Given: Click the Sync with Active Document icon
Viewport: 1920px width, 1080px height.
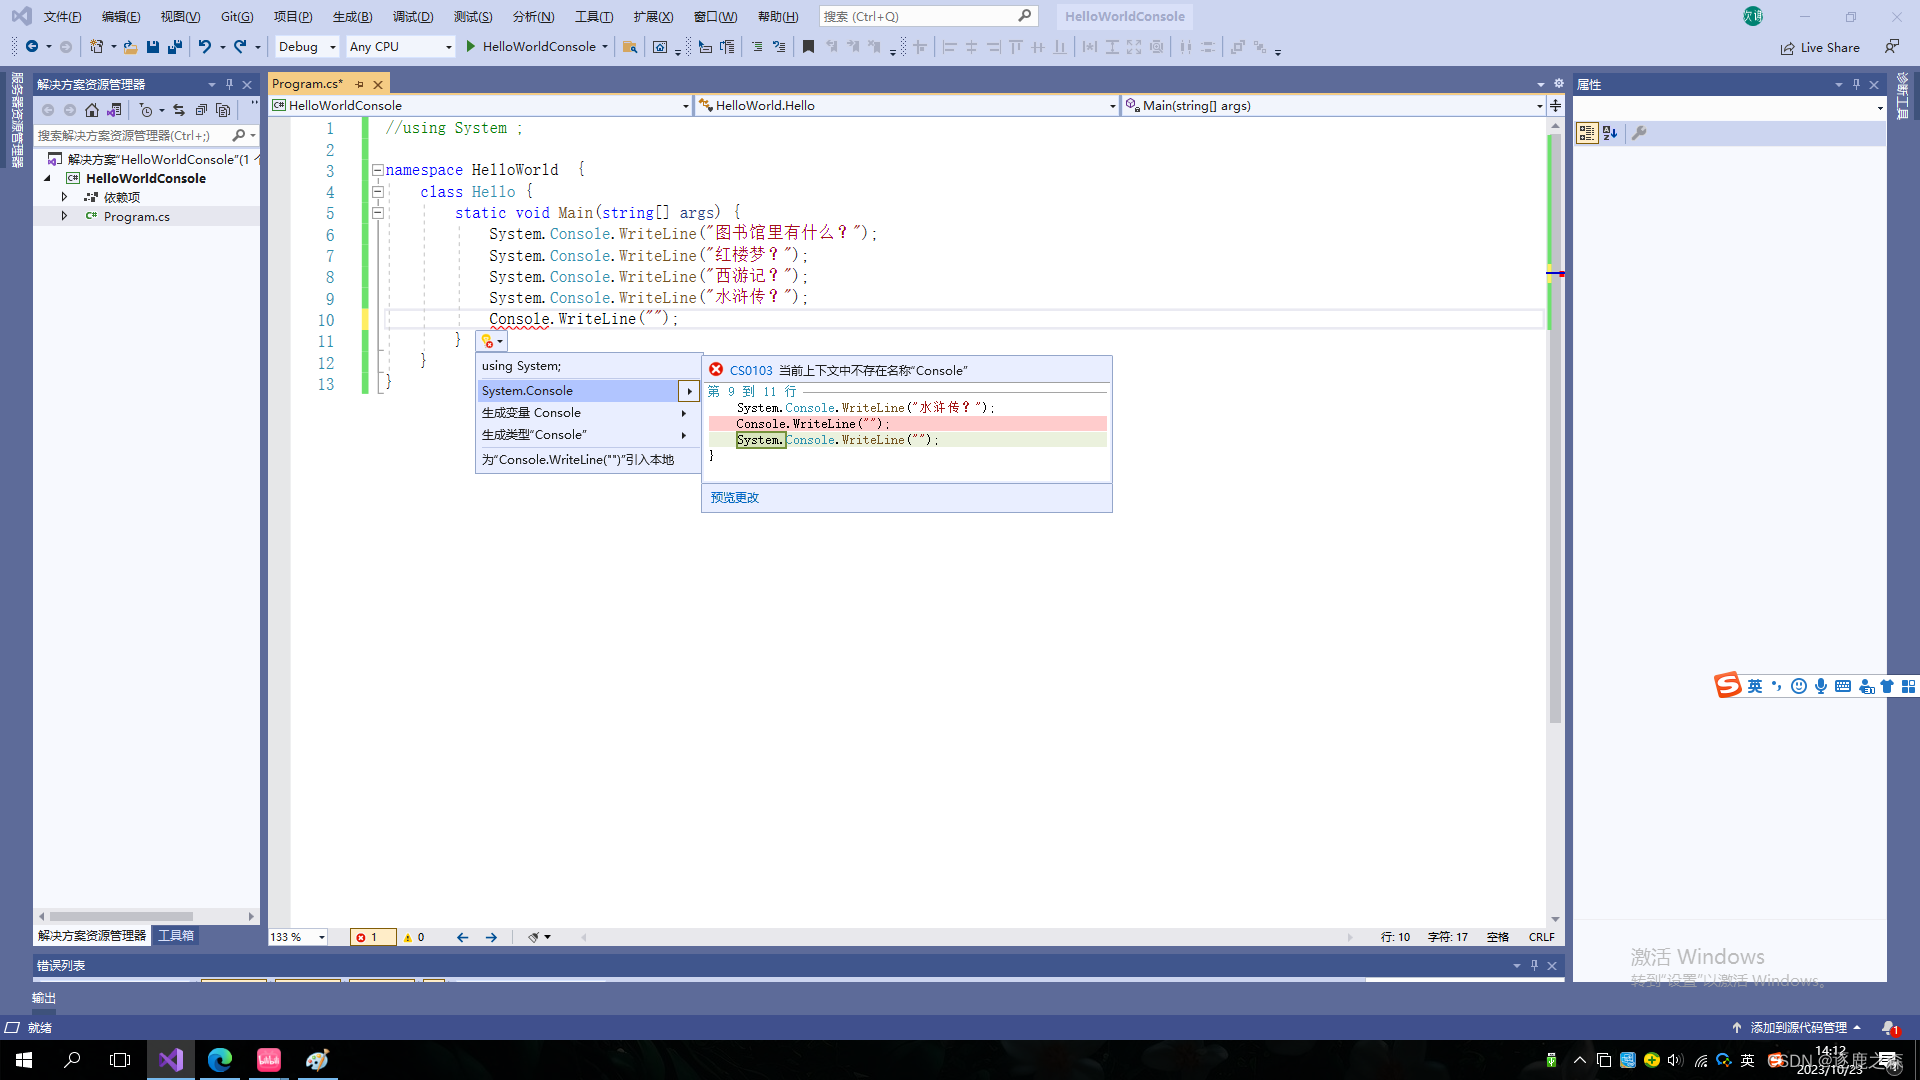Looking at the screenshot, I should 179,110.
